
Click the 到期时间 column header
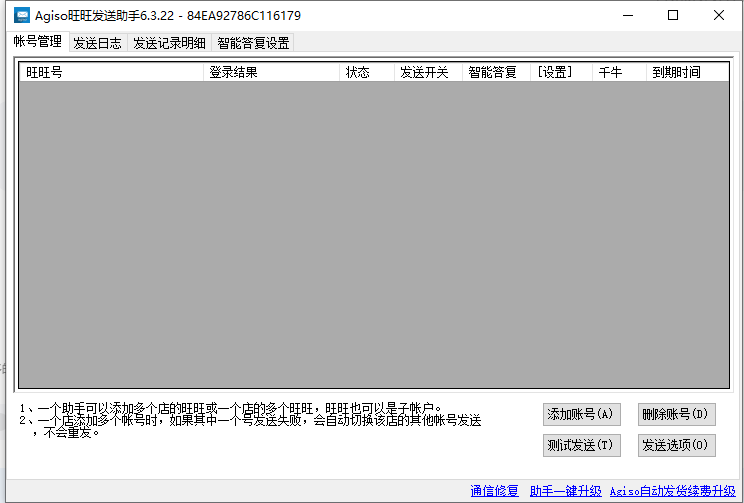click(688, 72)
